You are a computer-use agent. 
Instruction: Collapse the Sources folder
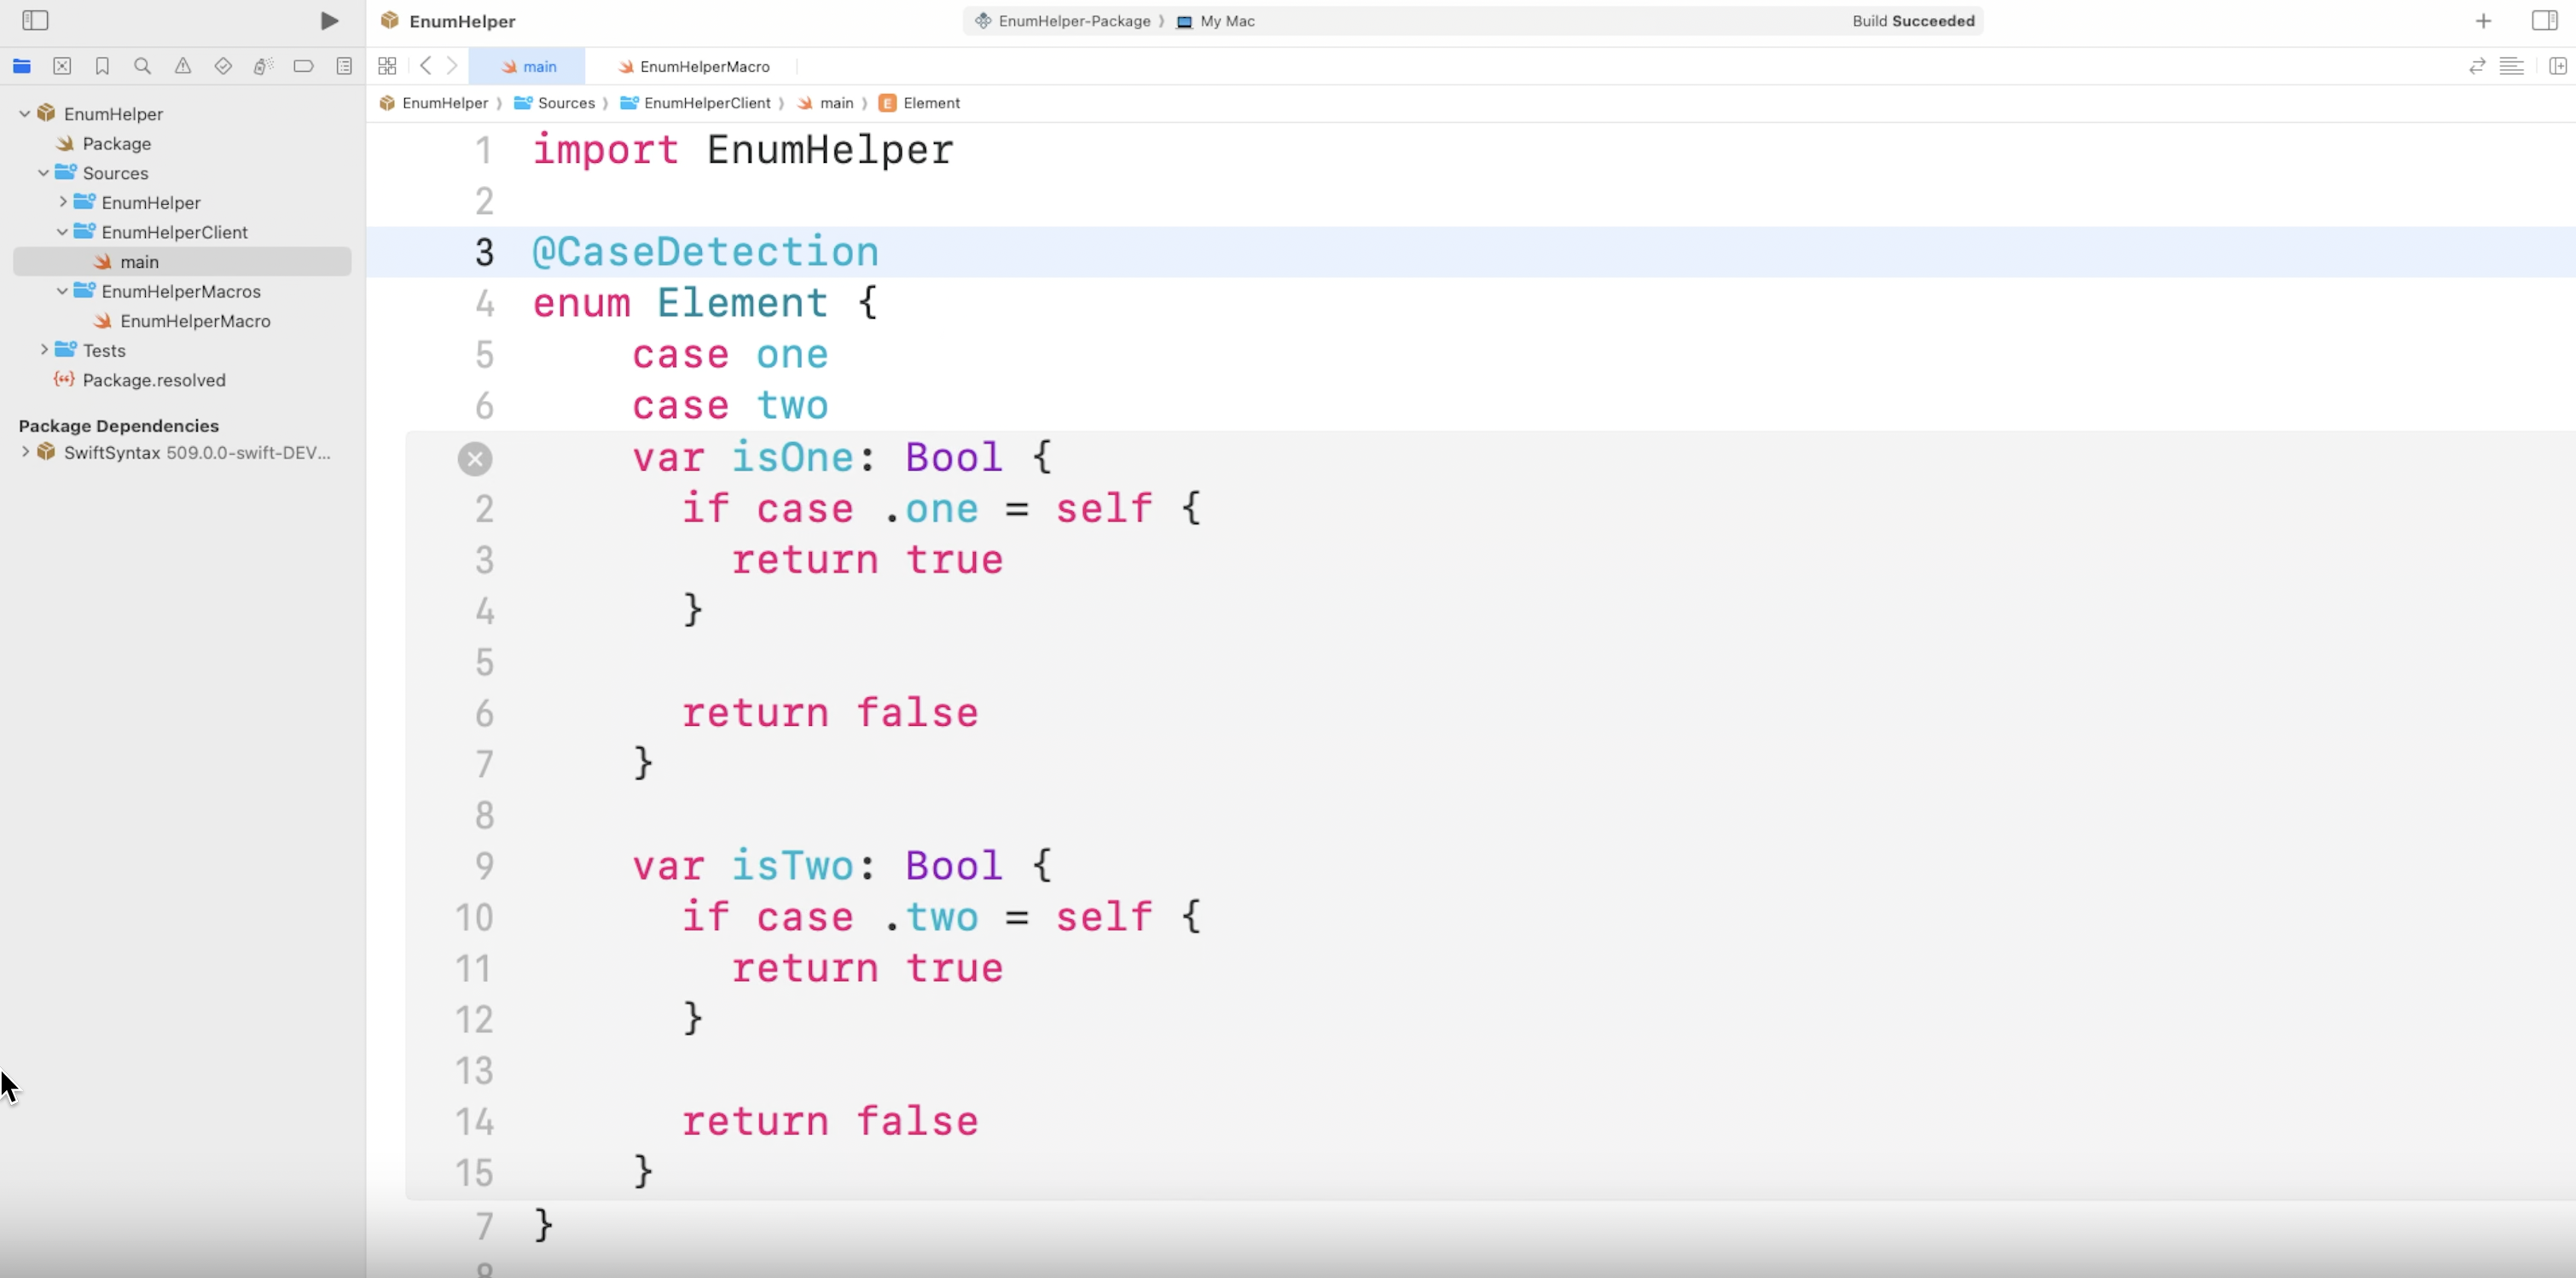pyautogui.click(x=44, y=173)
